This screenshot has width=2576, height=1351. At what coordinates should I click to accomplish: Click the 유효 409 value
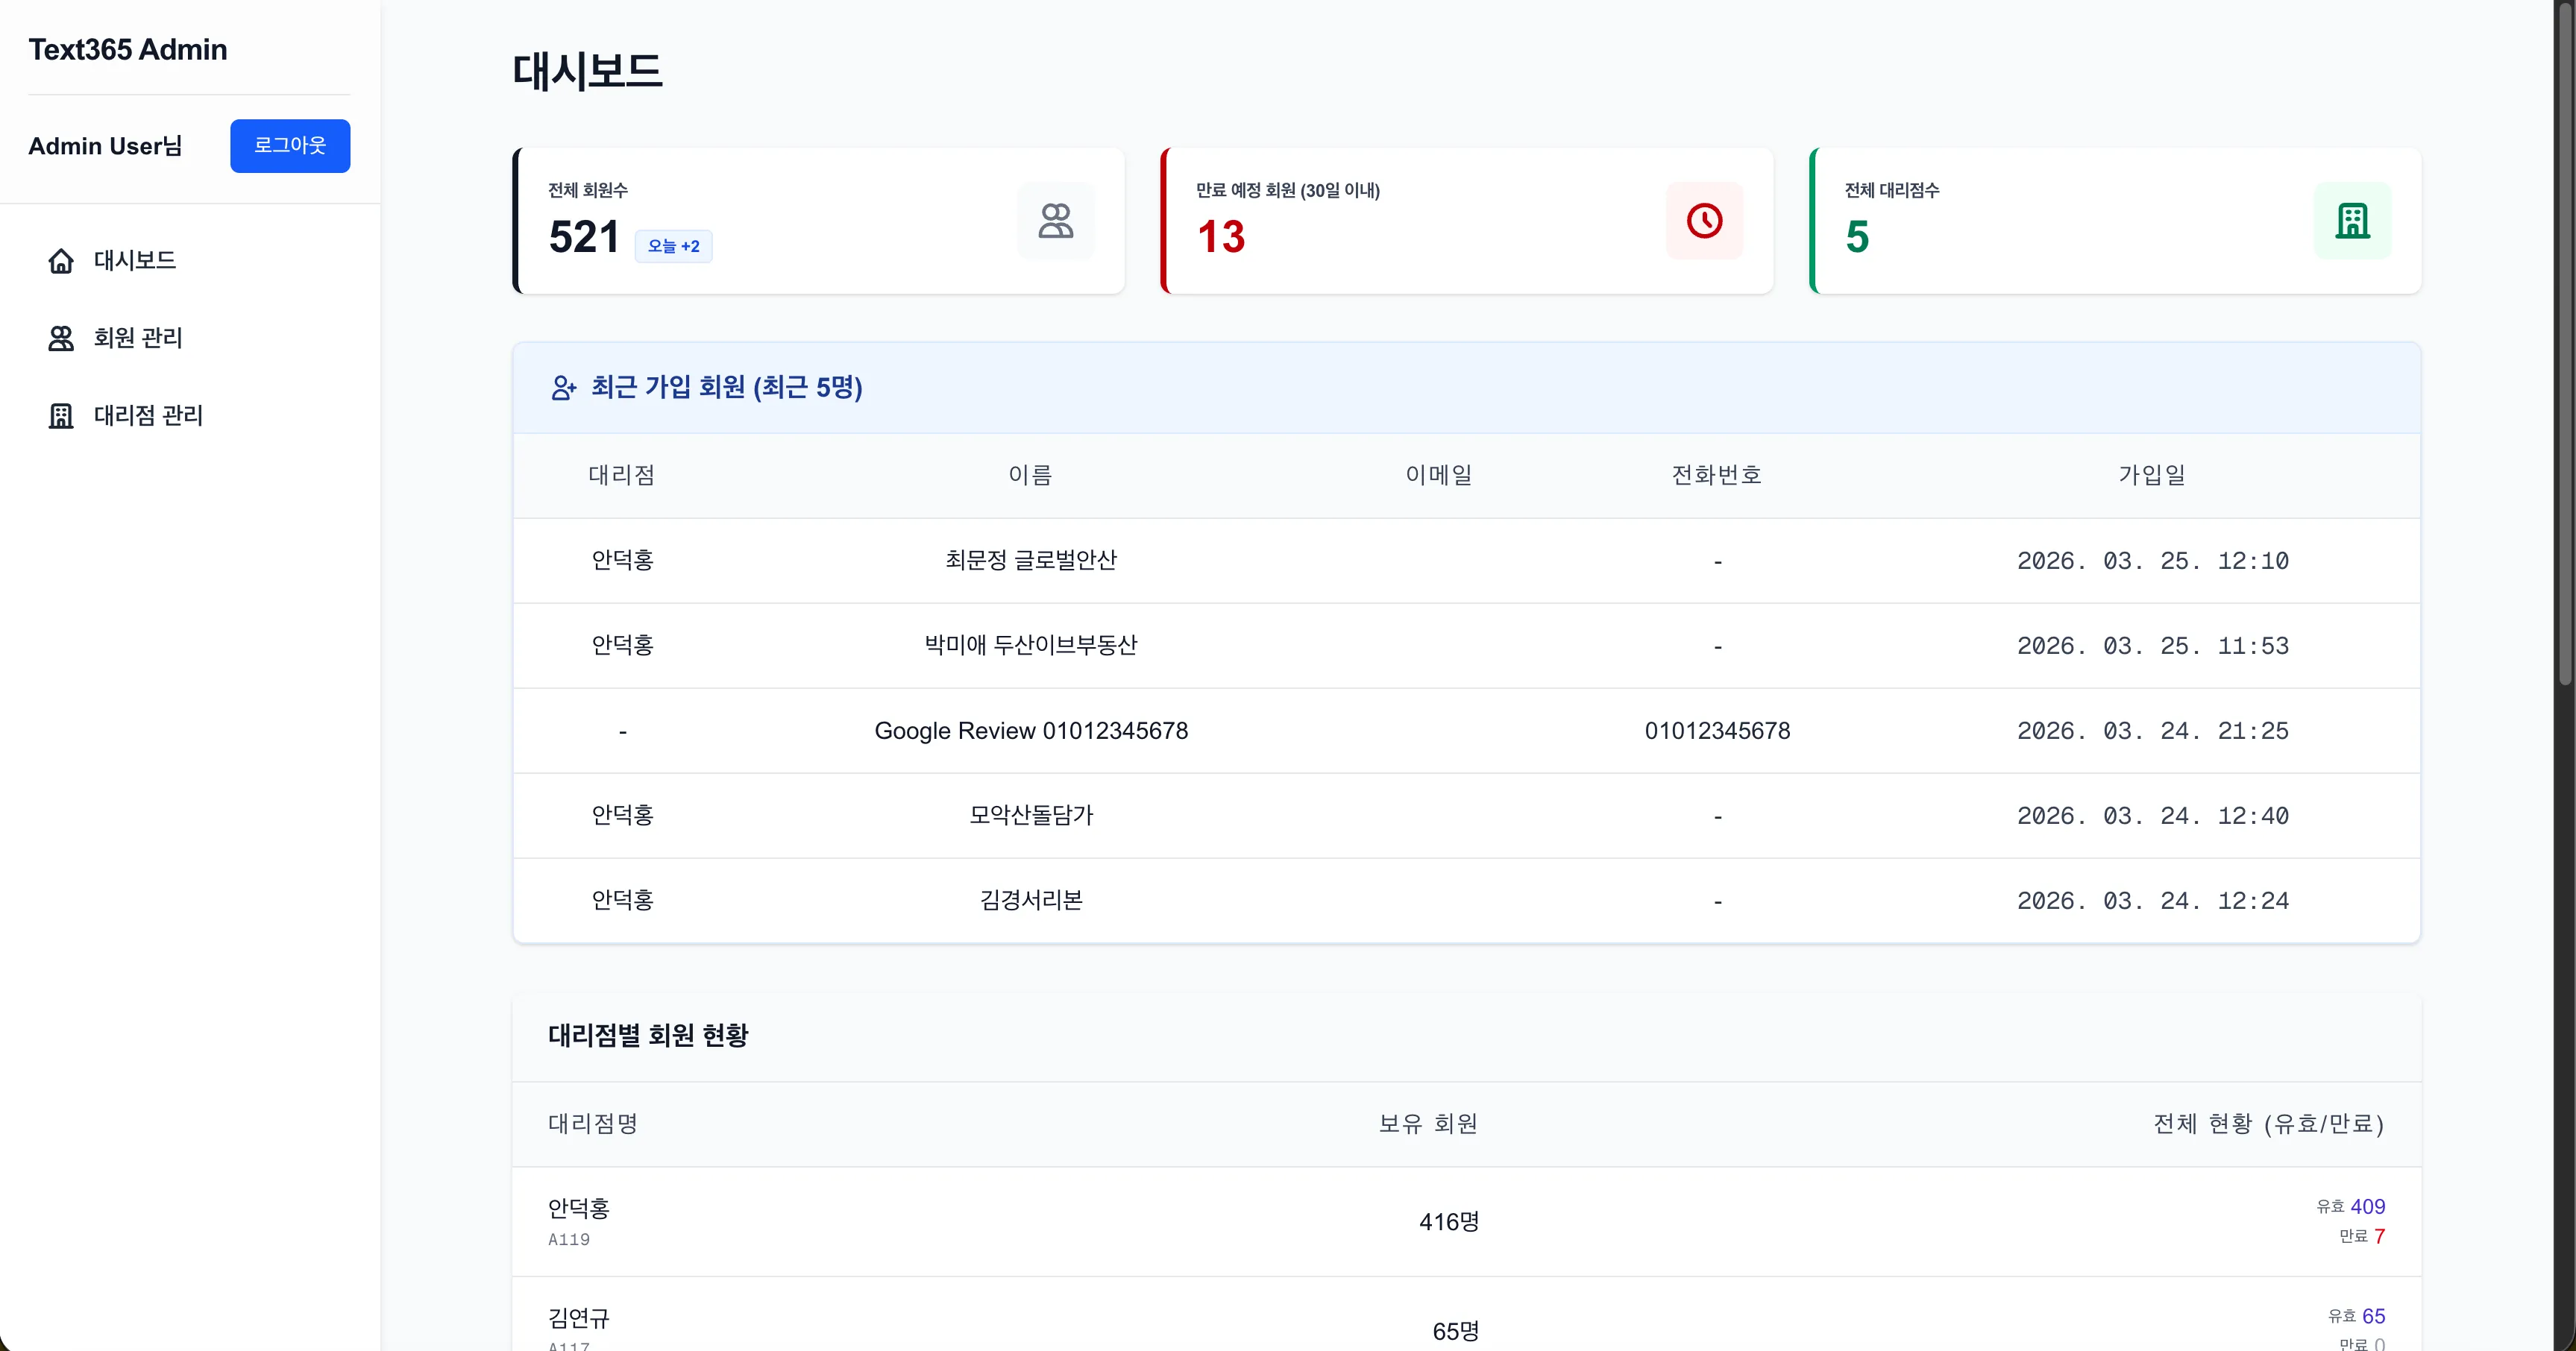[2350, 1207]
